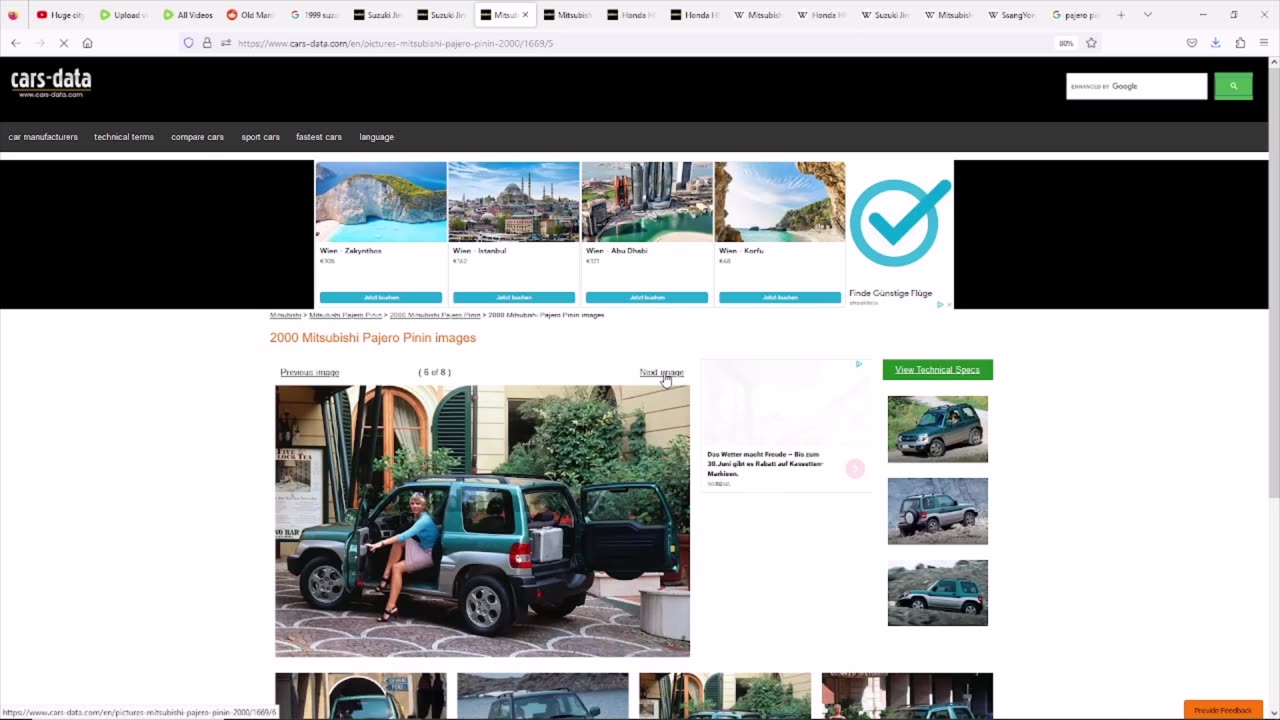This screenshot has width=1280, height=720.
Task: Click Google custom search input field
Action: tap(1136, 86)
